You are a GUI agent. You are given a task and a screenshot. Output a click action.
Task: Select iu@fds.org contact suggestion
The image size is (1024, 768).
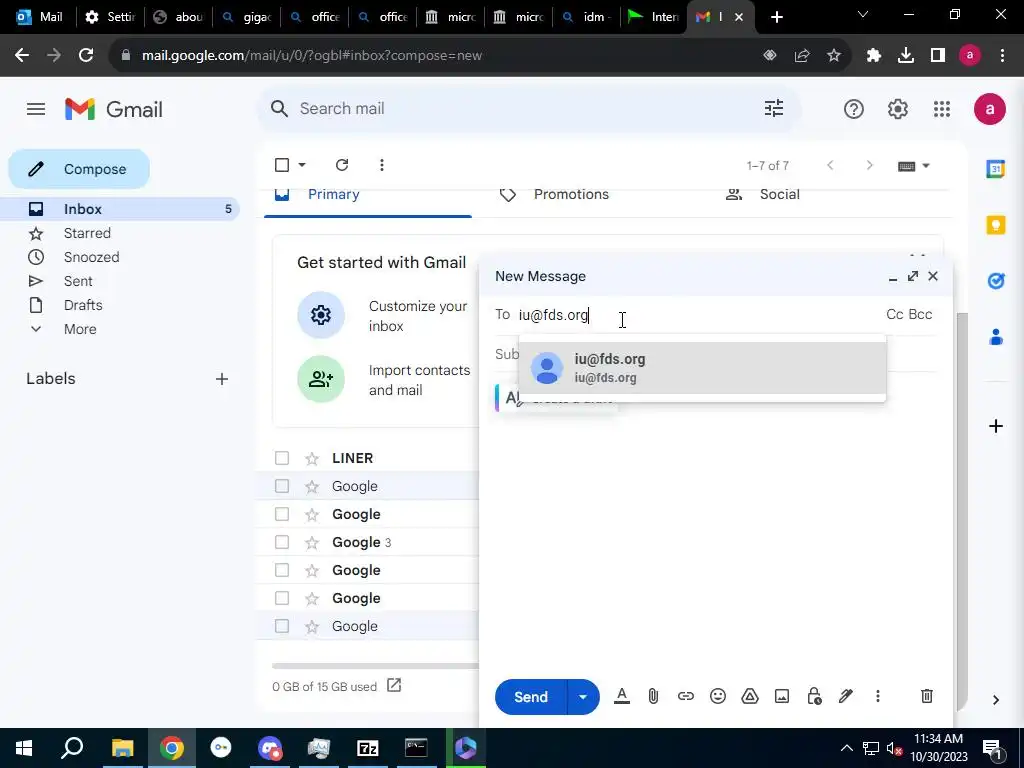coord(702,368)
